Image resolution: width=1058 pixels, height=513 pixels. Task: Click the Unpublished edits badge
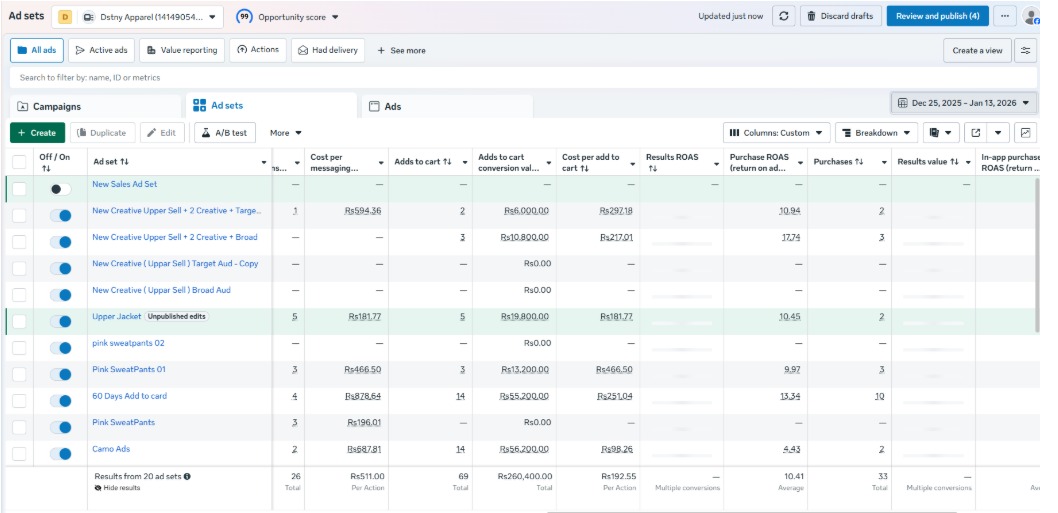(177, 317)
